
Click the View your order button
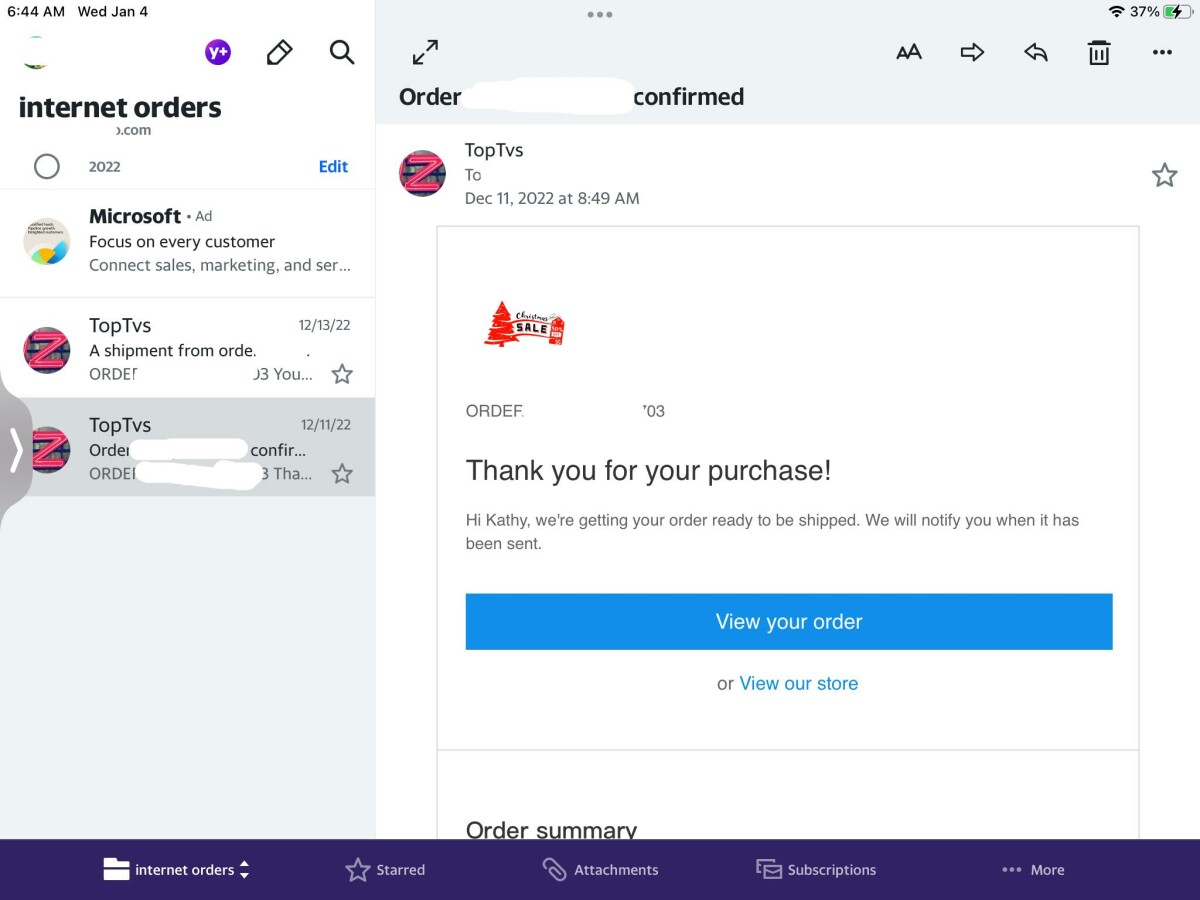coord(788,622)
